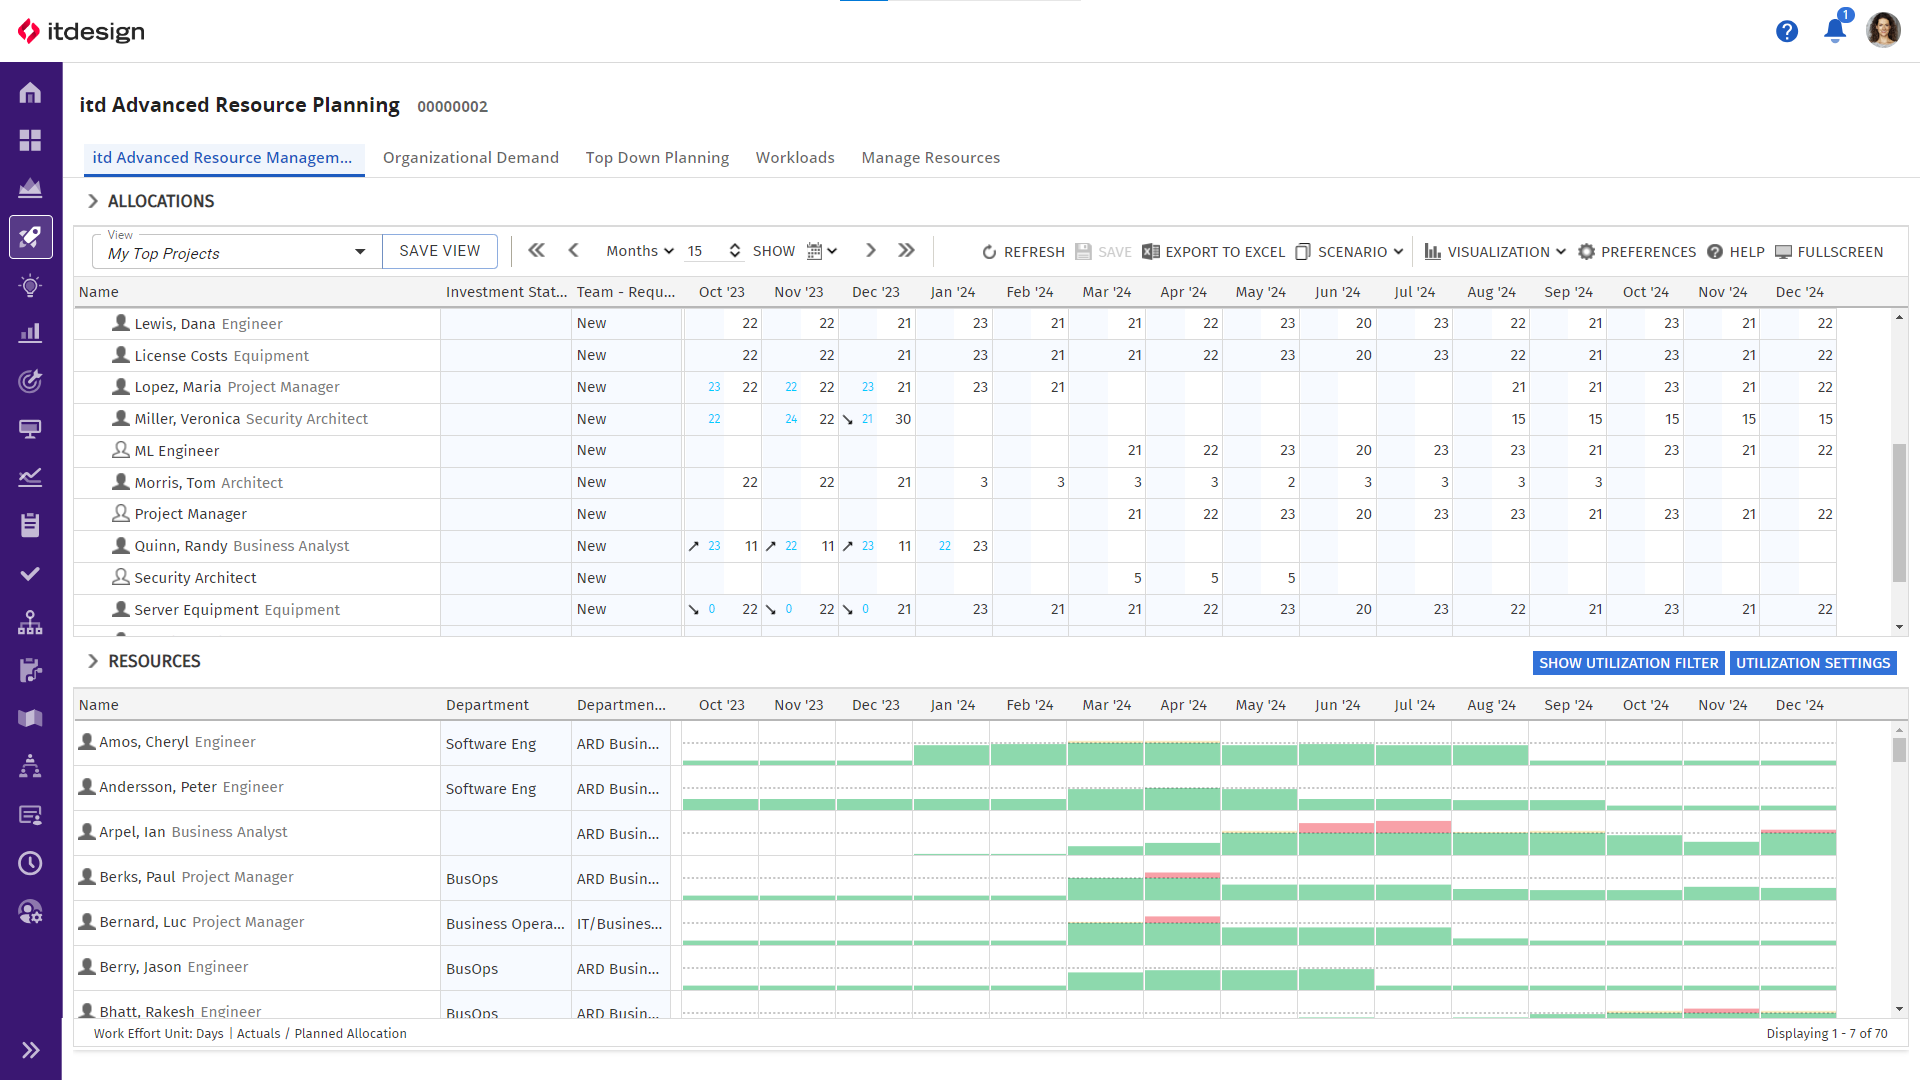Image resolution: width=1920 pixels, height=1080 pixels.
Task: Click Arpel, Ian's red overallocation bar Jul '24
Action: (1413, 827)
